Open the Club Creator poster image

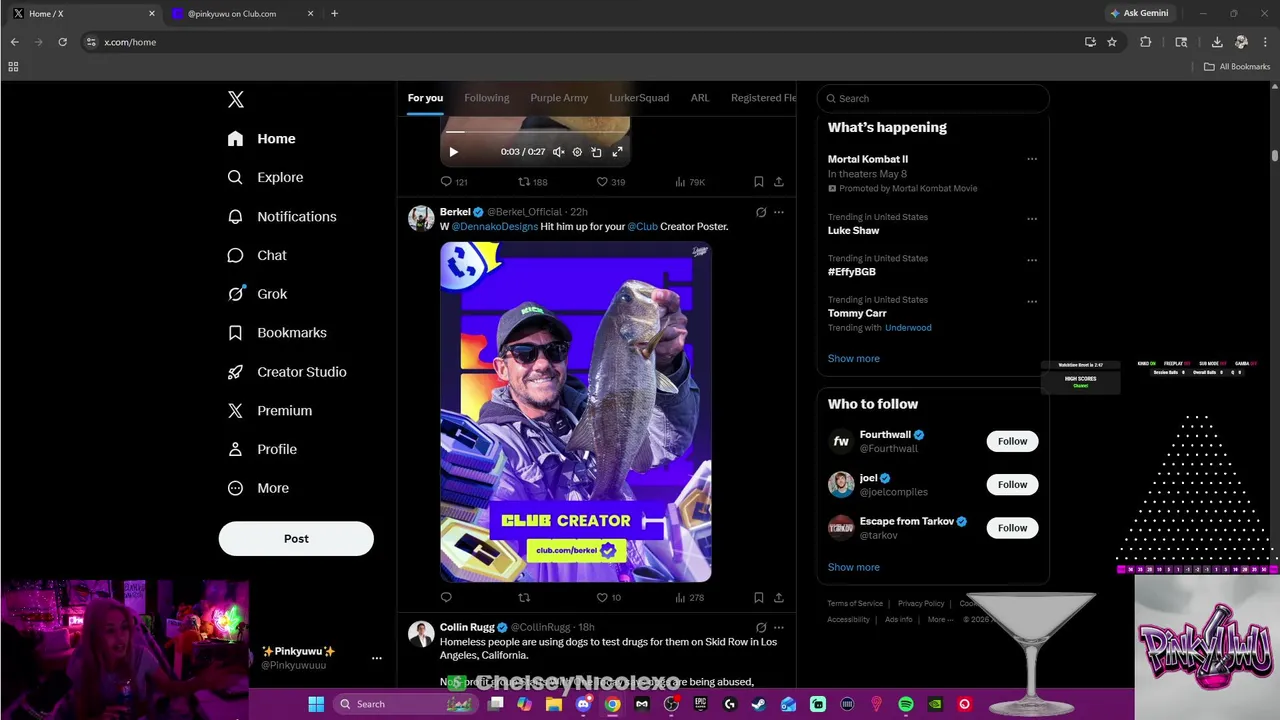pos(576,412)
